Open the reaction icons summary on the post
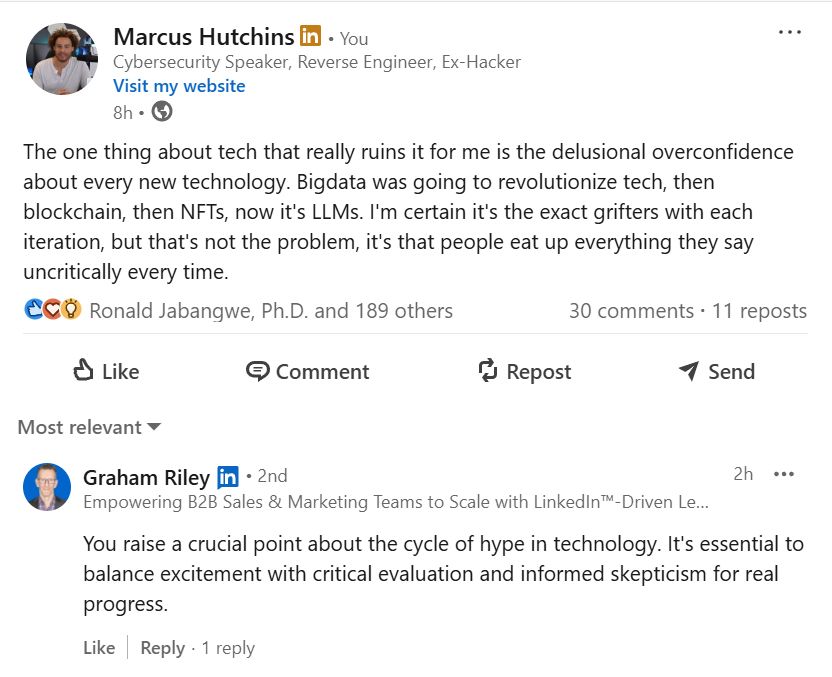 (53, 309)
